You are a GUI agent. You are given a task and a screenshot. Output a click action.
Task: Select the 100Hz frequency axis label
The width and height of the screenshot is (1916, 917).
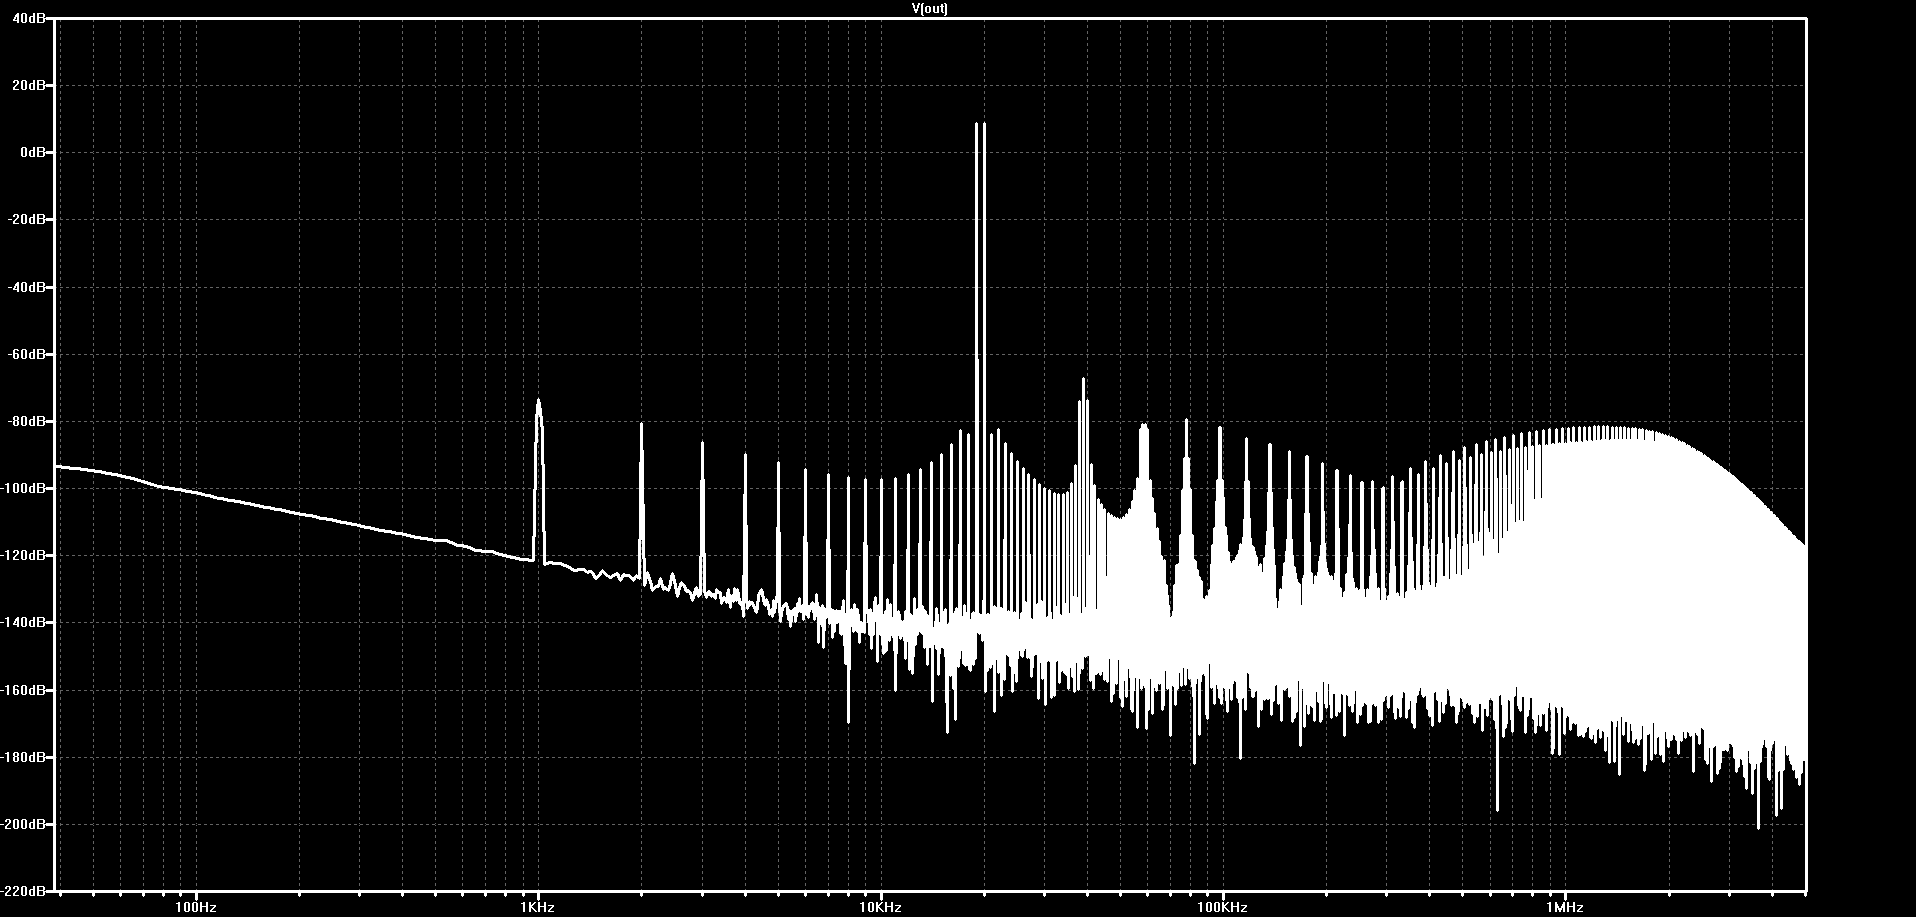pyautogui.click(x=195, y=908)
